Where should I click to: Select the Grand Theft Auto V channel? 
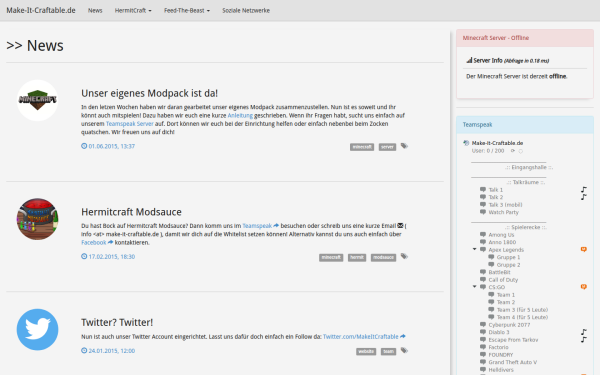coord(512,362)
